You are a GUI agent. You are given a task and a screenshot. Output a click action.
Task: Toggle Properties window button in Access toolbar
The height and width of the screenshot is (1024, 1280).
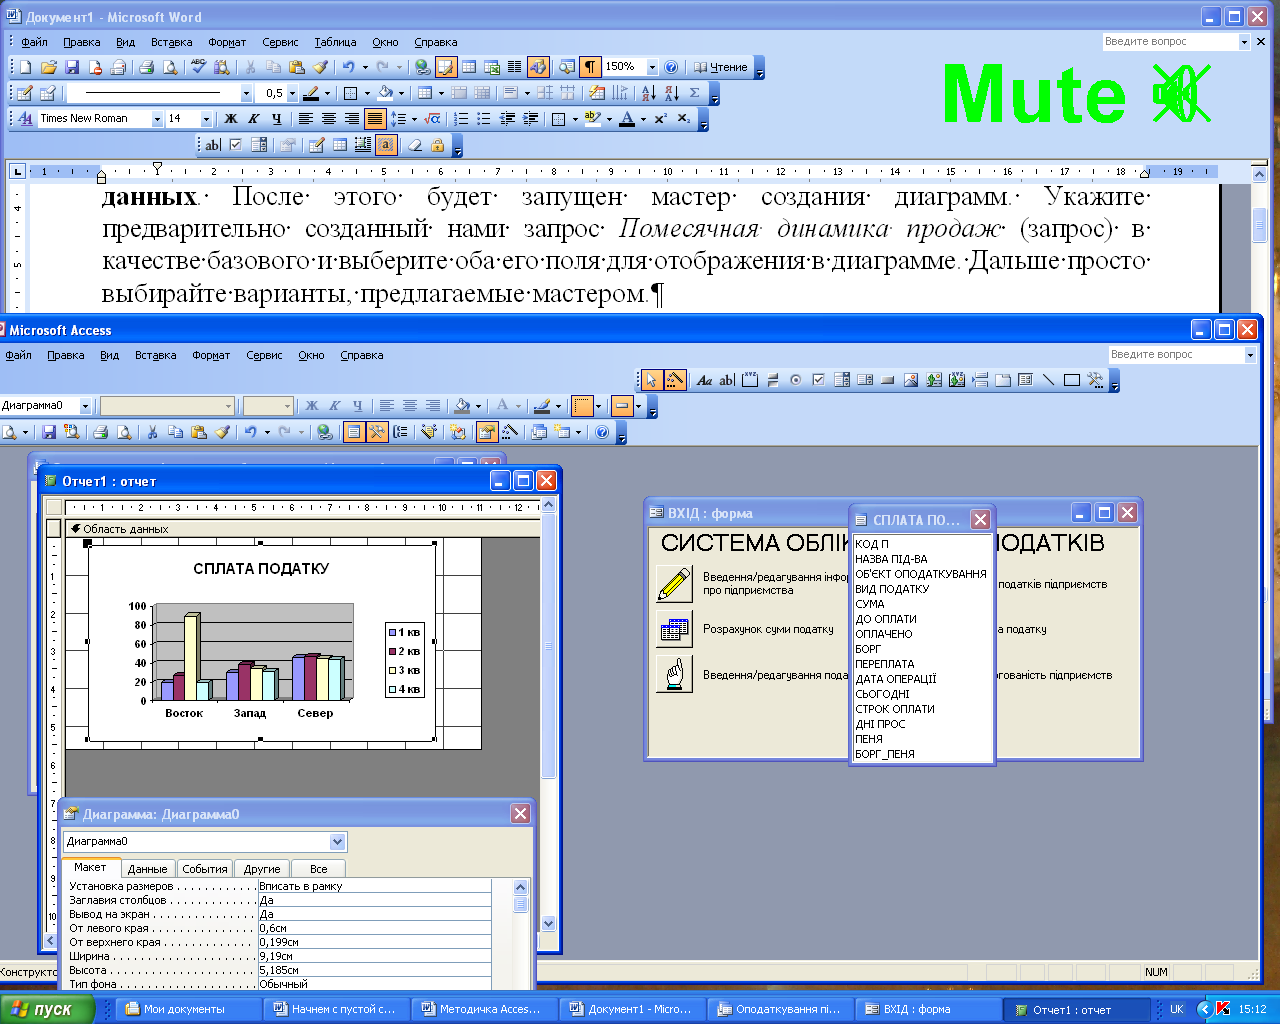pos(487,432)
